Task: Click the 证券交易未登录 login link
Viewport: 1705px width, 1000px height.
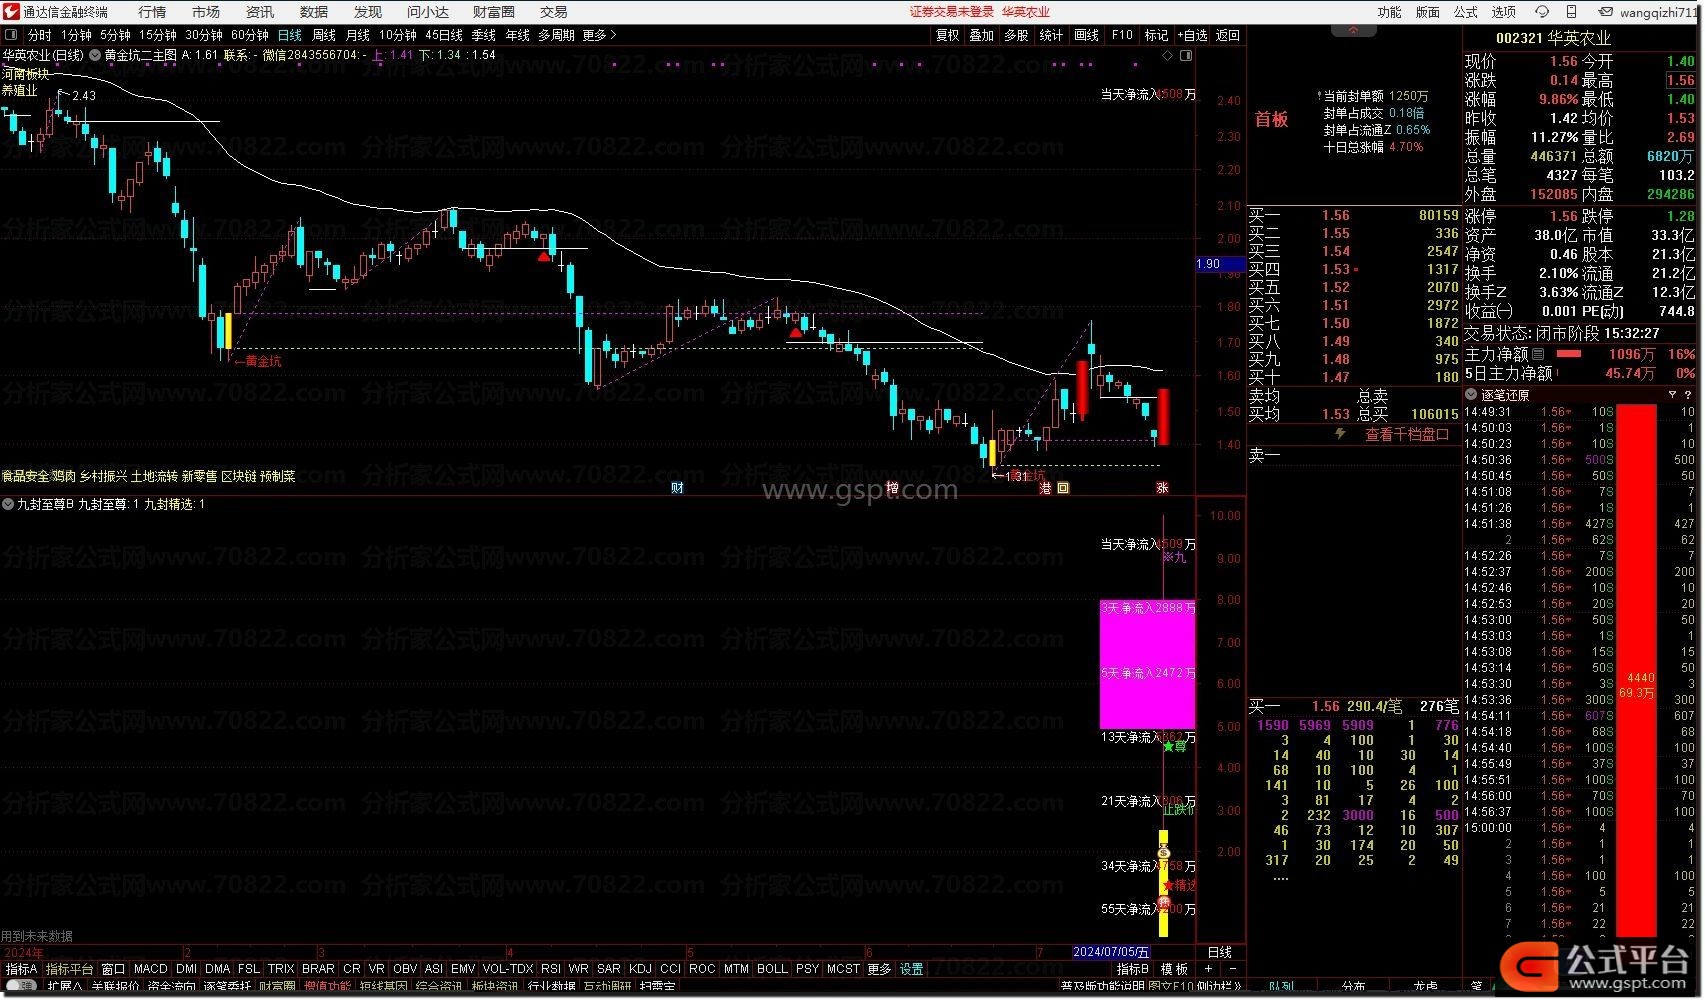Action: tap(951, 12)
